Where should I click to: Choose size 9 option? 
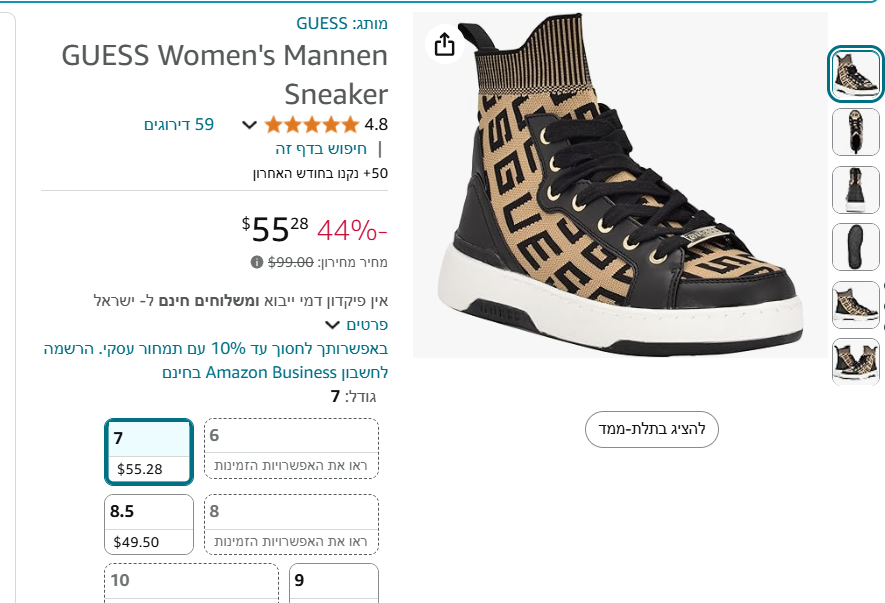click(x=333, y=582)
